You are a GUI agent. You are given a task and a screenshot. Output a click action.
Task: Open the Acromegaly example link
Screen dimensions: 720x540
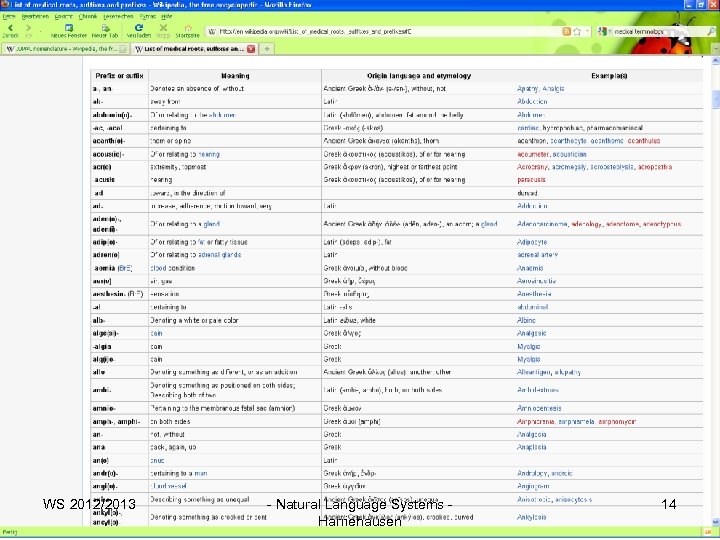[569, 167]
